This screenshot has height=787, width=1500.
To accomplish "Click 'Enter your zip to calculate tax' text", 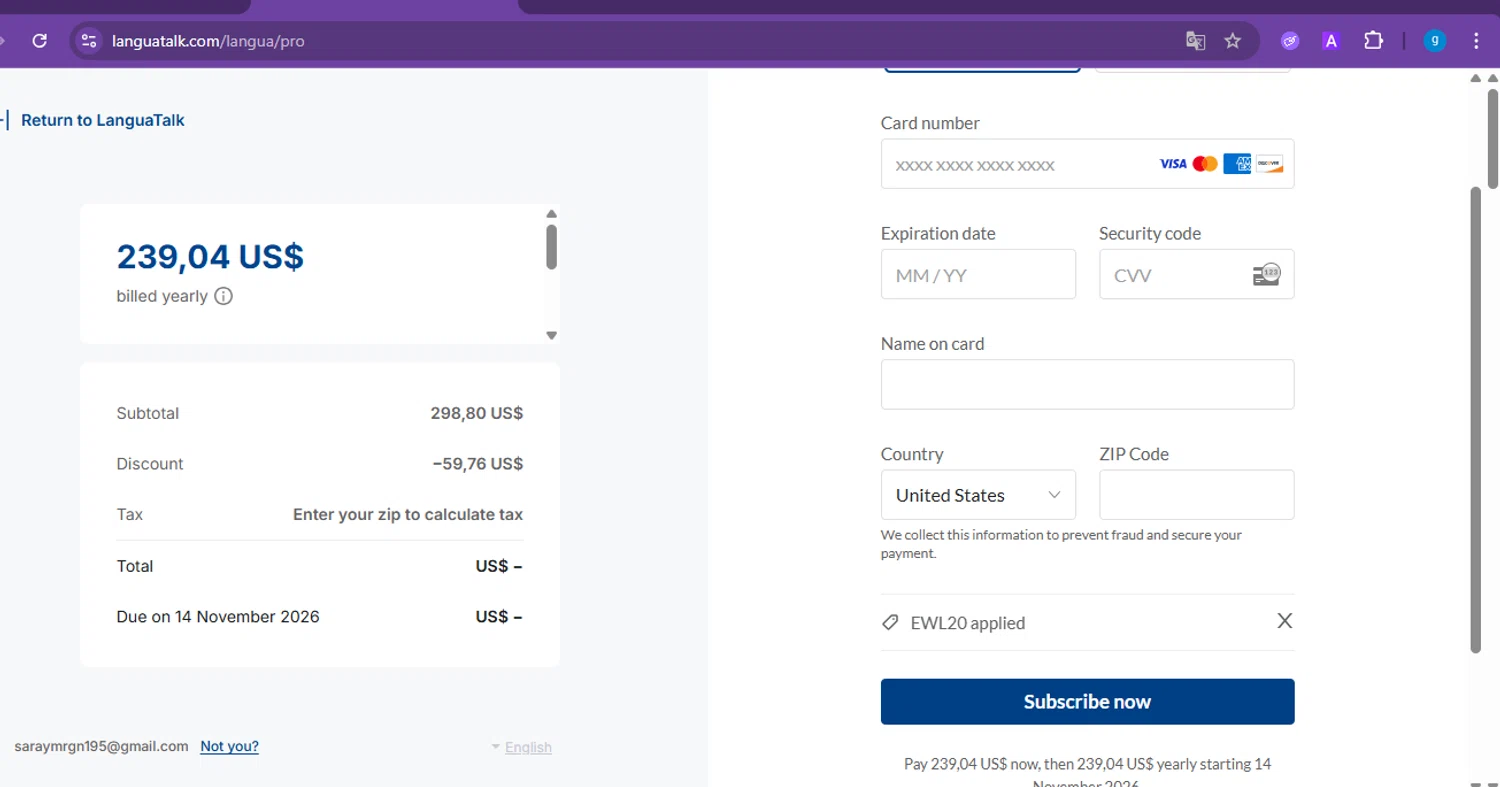I will (x=408, y=515).
